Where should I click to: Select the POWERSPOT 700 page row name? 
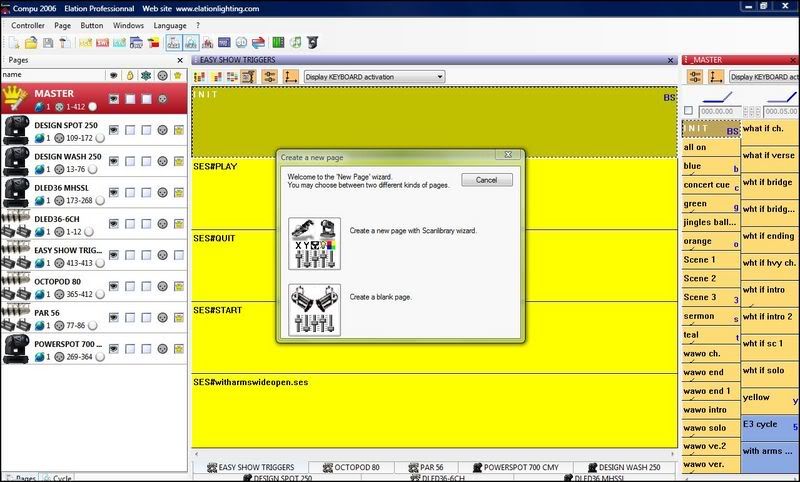tap(68, 344)
